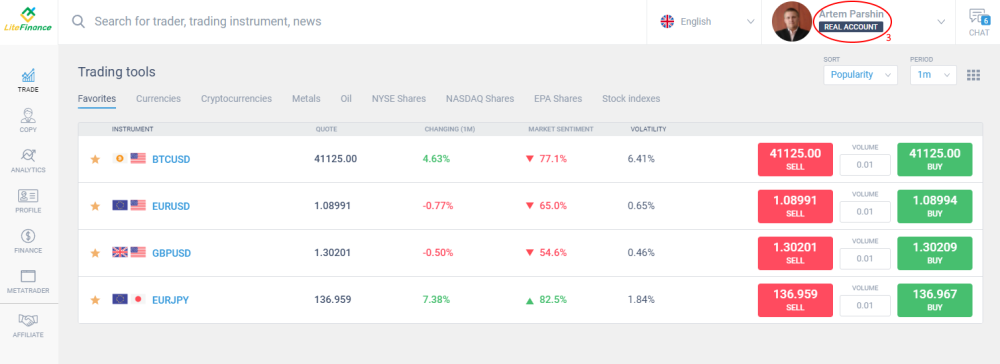Click the EURJPY change value 7.38%
Viewport: 1000px width, 364px height.
point(437,300)
